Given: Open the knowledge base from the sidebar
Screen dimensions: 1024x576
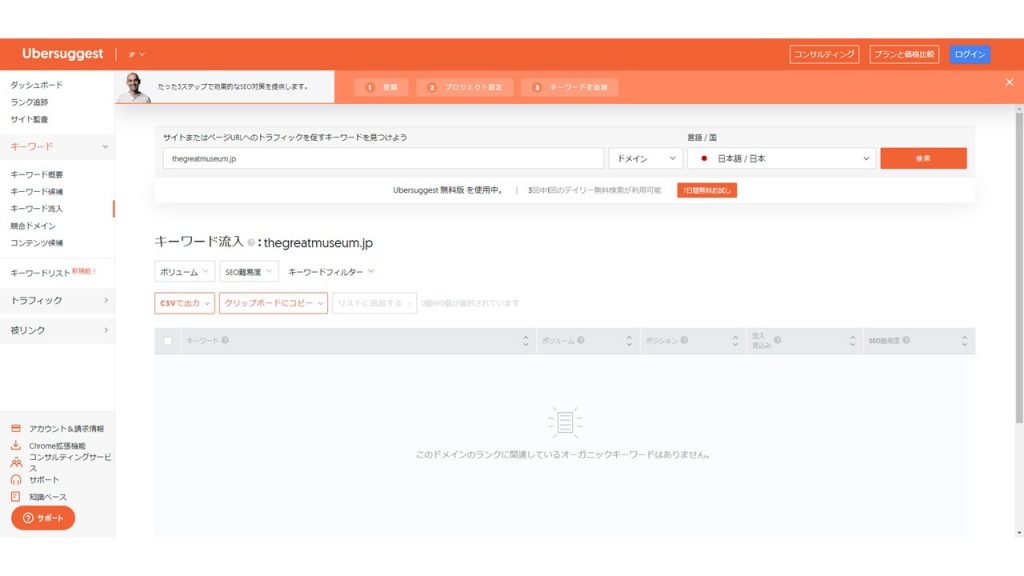Looking at the screenshot, I should (x=48, y=496).
